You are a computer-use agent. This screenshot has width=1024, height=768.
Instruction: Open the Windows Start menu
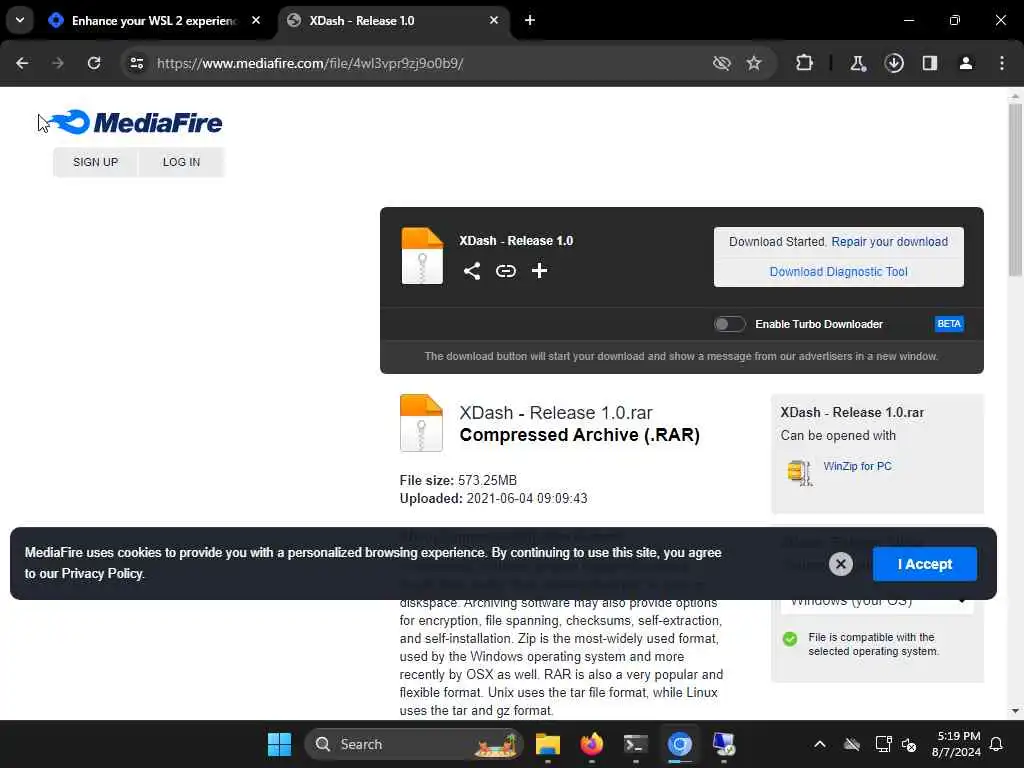click(280, 744)
